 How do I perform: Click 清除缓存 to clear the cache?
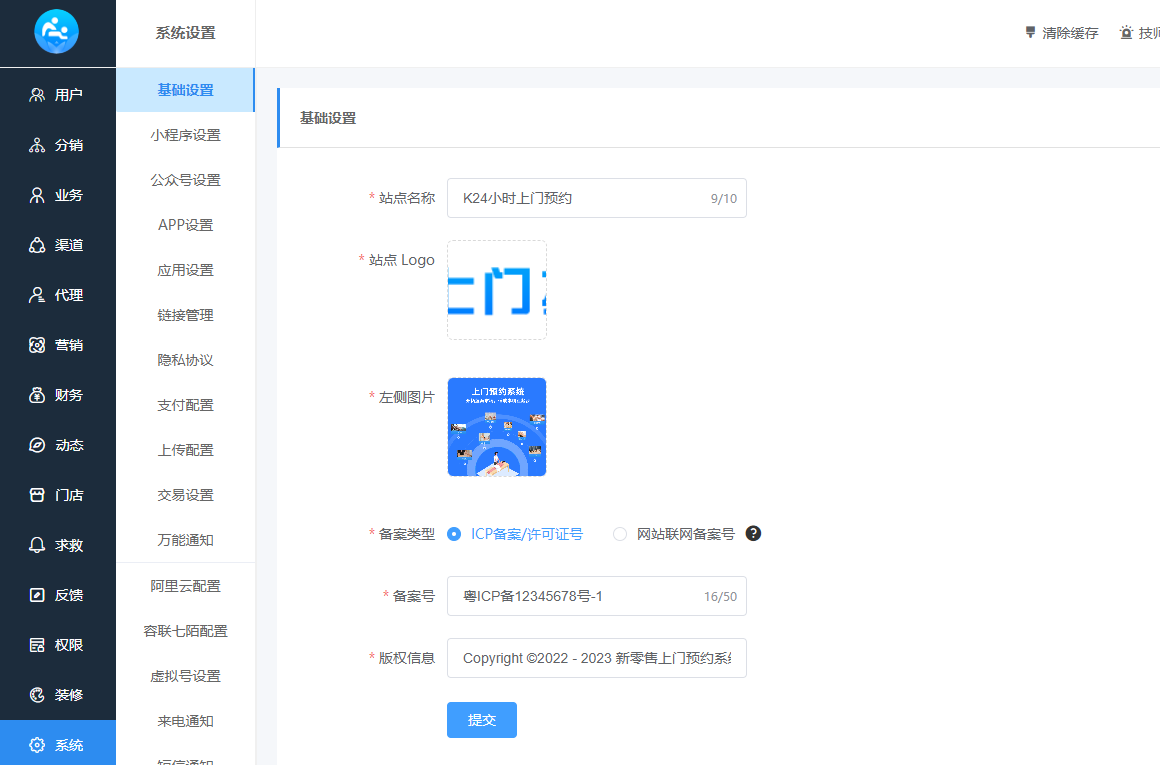click(x=1063, y=31)
